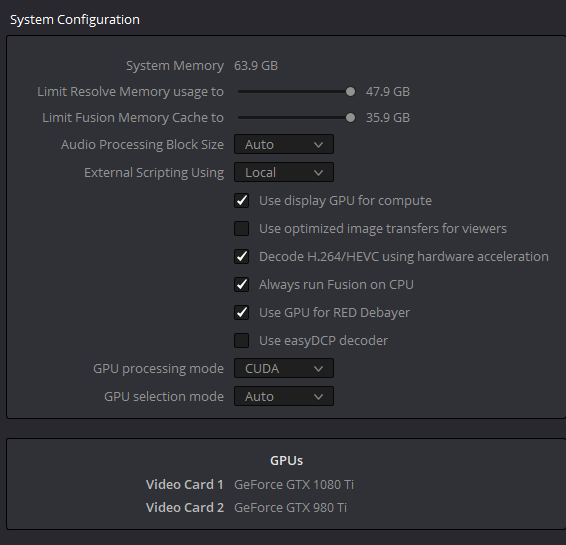This screenshot has height=545, width=566.
Task: Click the Video Card 1 label
Action: [184, 484]
